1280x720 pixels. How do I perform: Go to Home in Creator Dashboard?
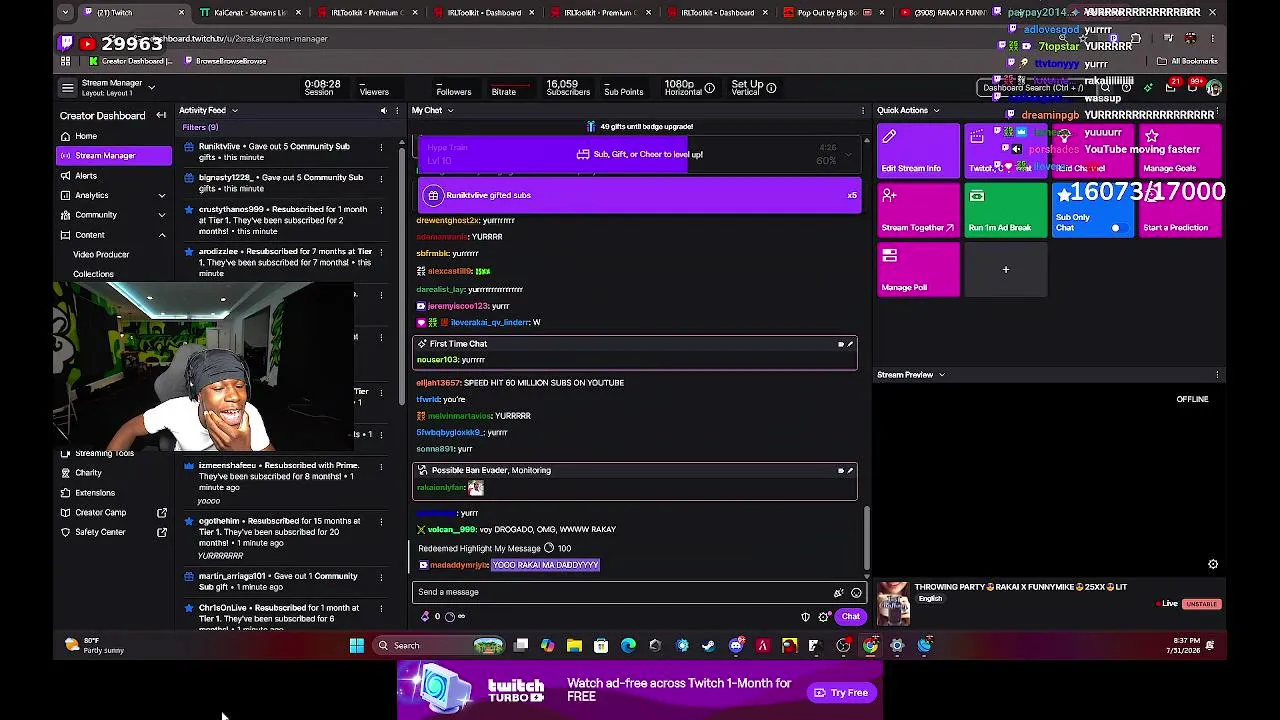pos(114,136)
